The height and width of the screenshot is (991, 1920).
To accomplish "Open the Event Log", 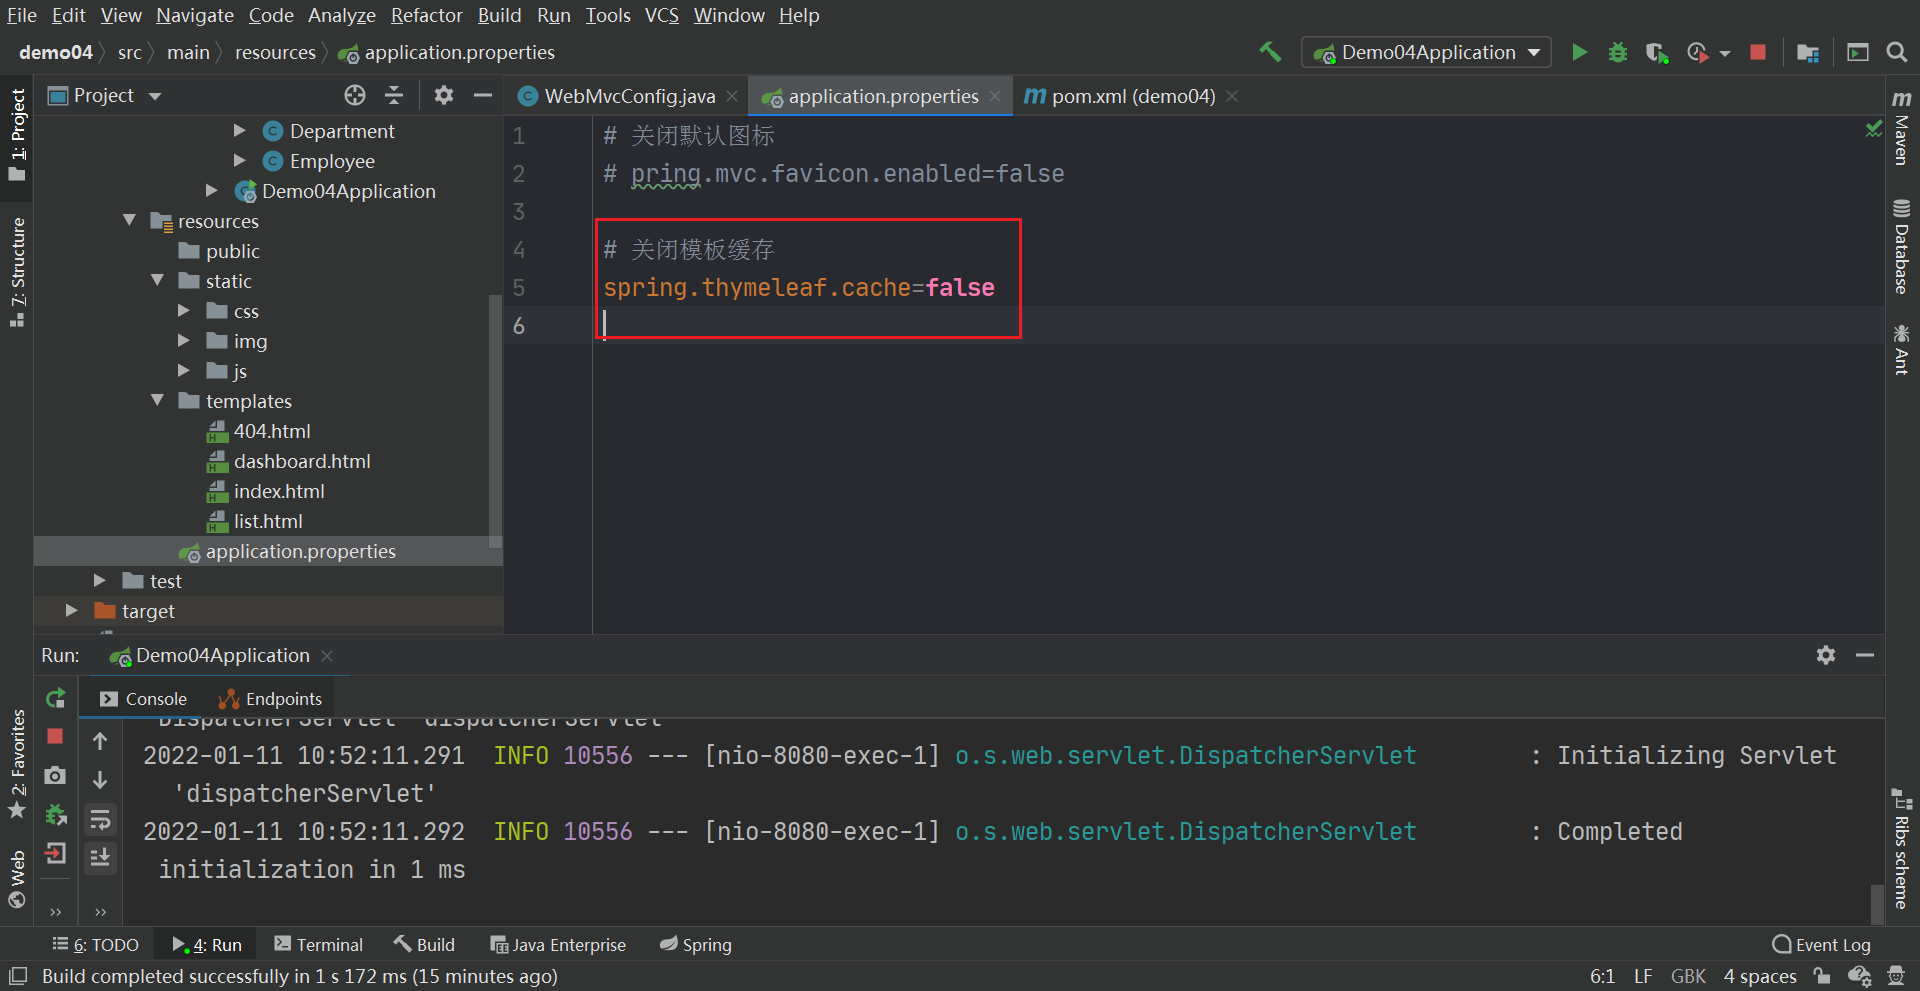I will pyautogui.click(x=1821, y=945).
